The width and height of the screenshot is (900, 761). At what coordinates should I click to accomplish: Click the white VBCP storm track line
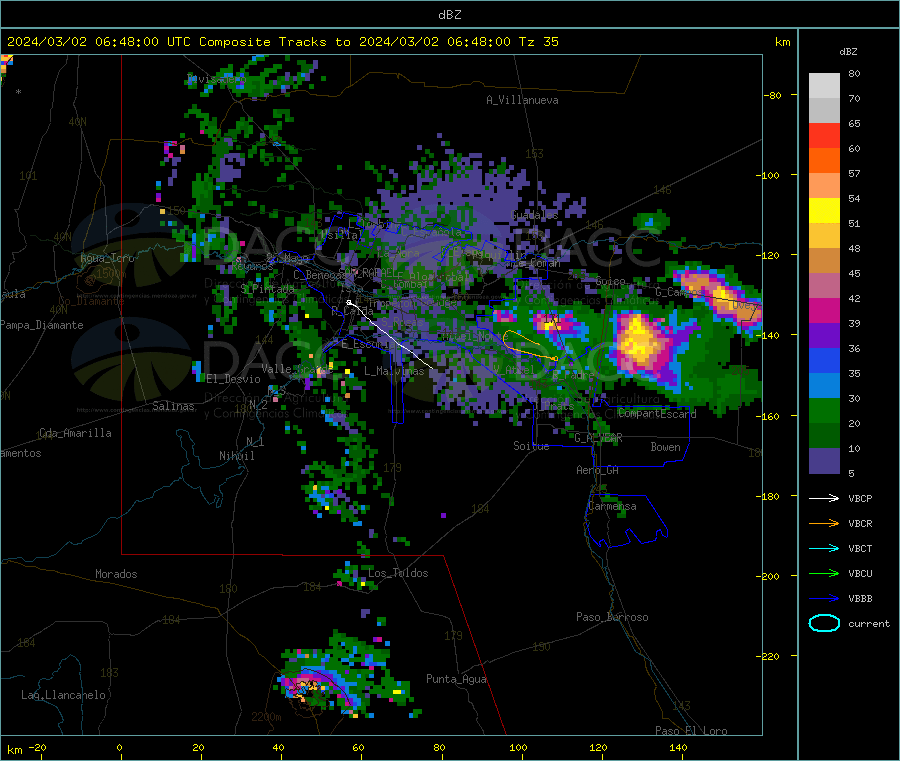[x=390, y=335]
